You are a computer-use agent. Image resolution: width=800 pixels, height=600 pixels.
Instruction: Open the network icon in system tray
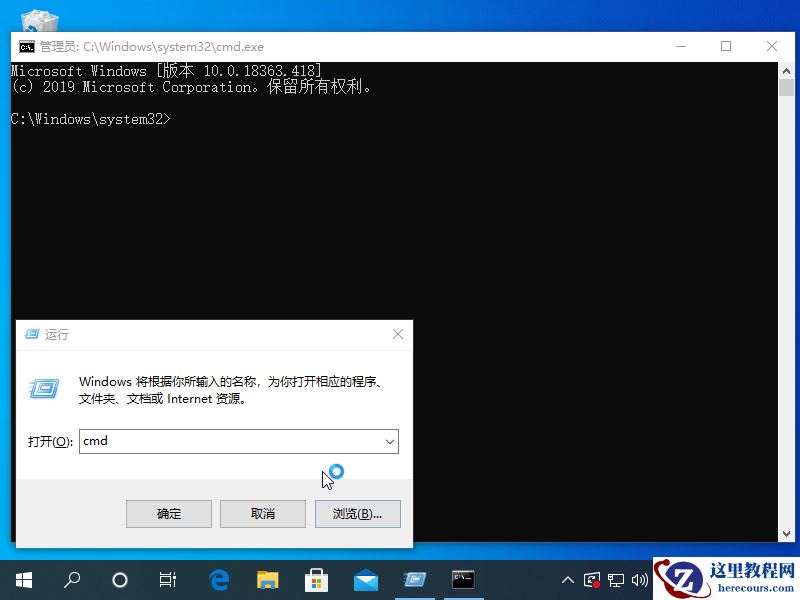(x=618, y=579)
